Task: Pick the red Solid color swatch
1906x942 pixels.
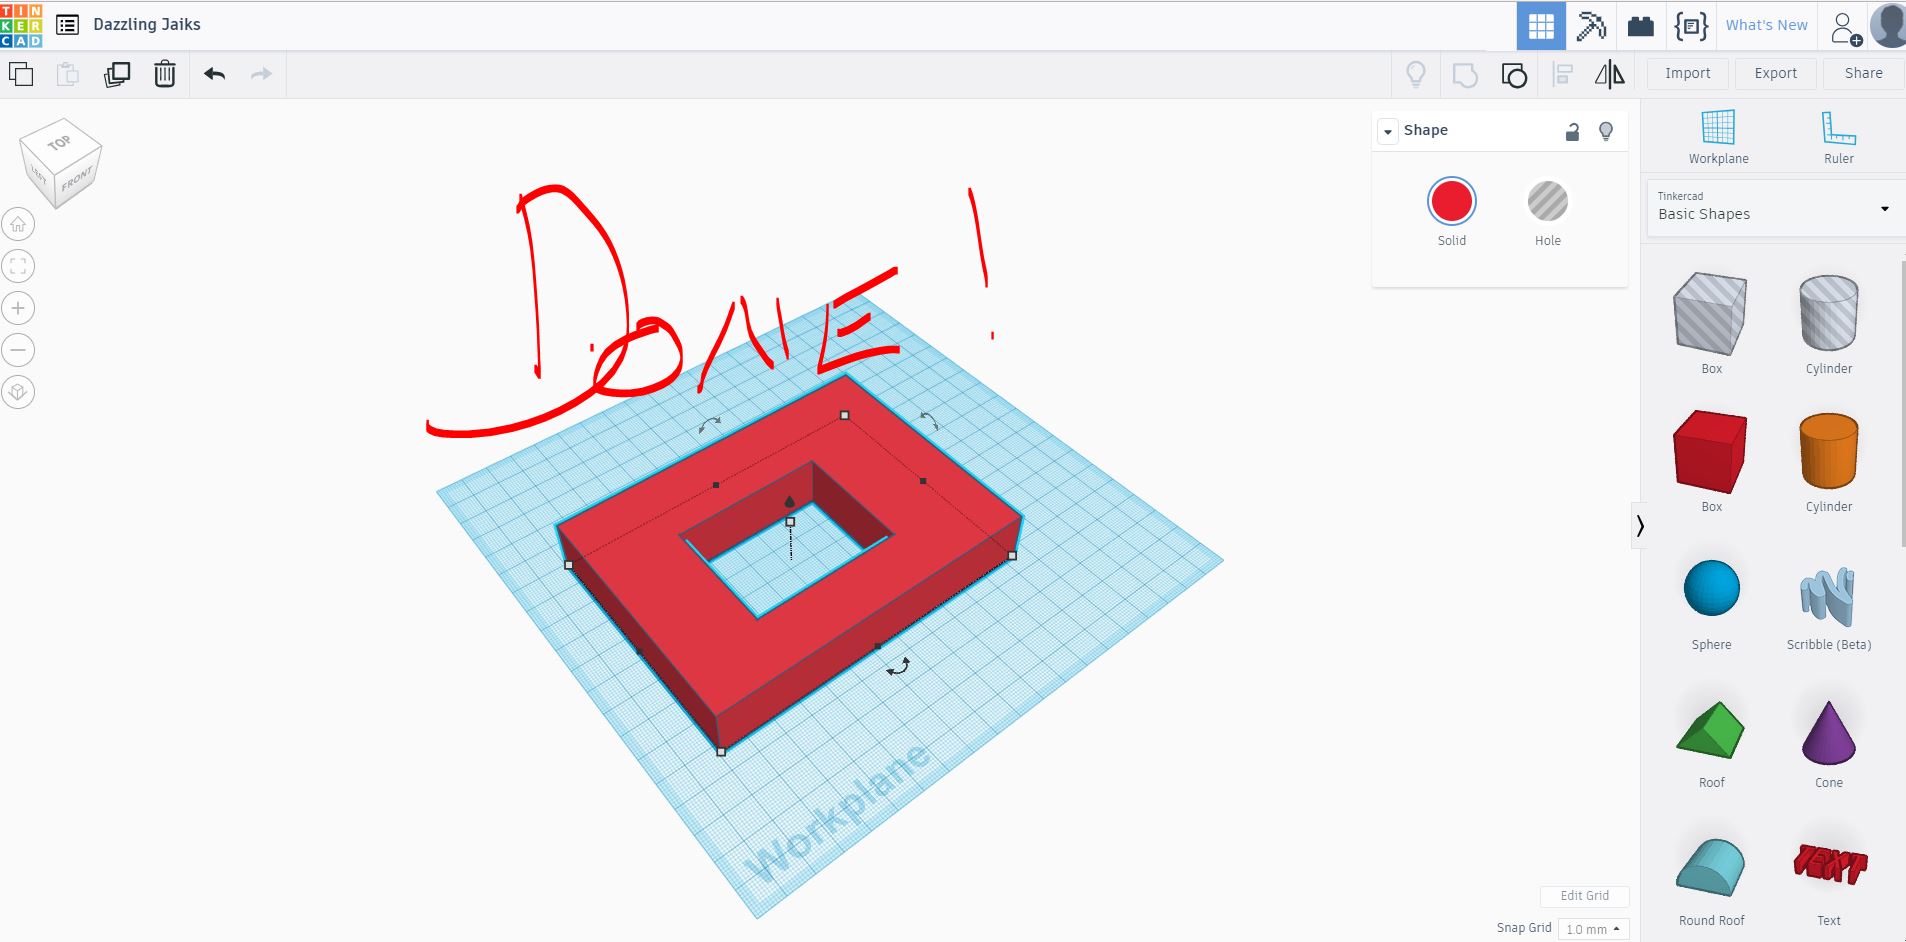Action: 1451,202
